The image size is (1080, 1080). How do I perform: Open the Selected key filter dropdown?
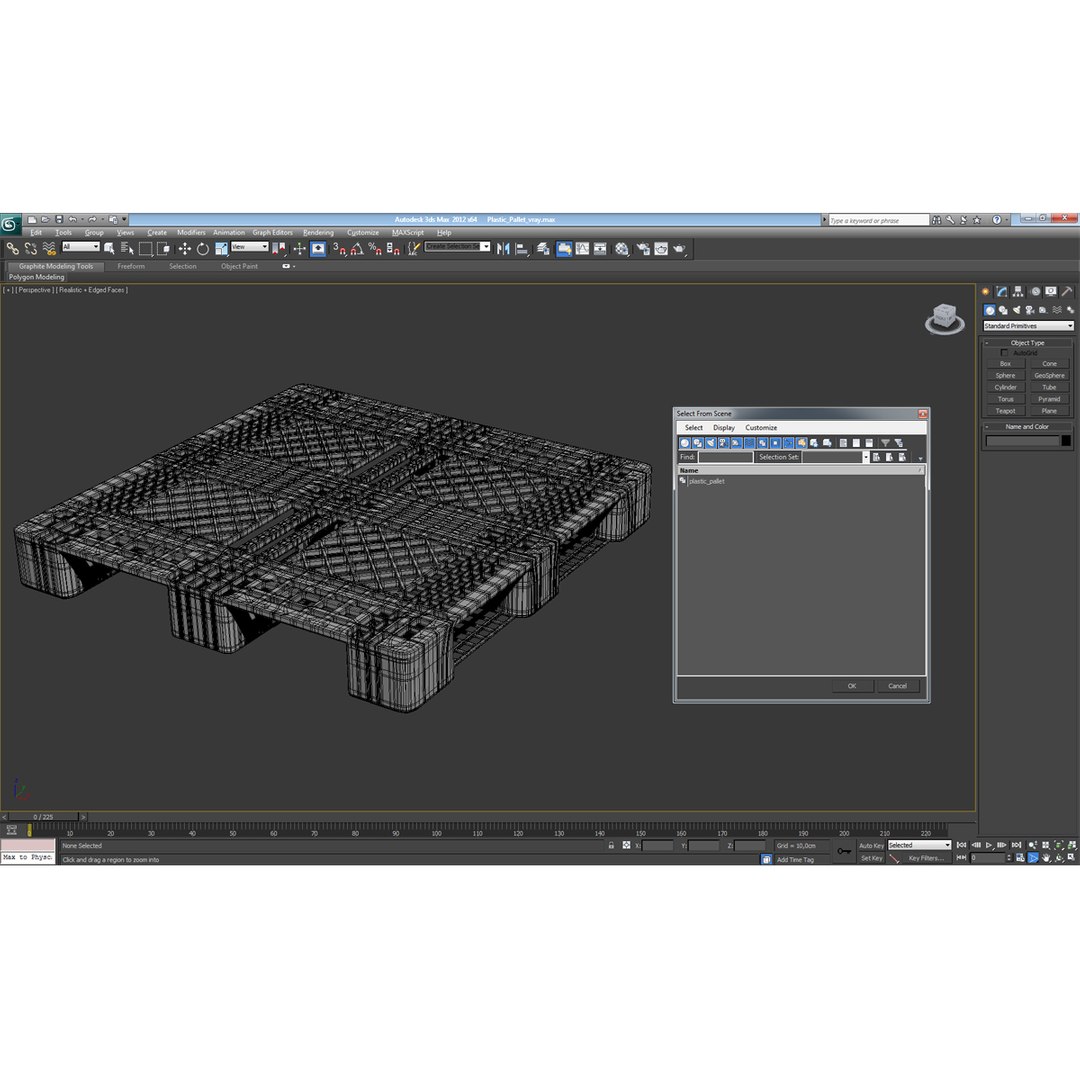pyautogui.click(x=920, y=845)
